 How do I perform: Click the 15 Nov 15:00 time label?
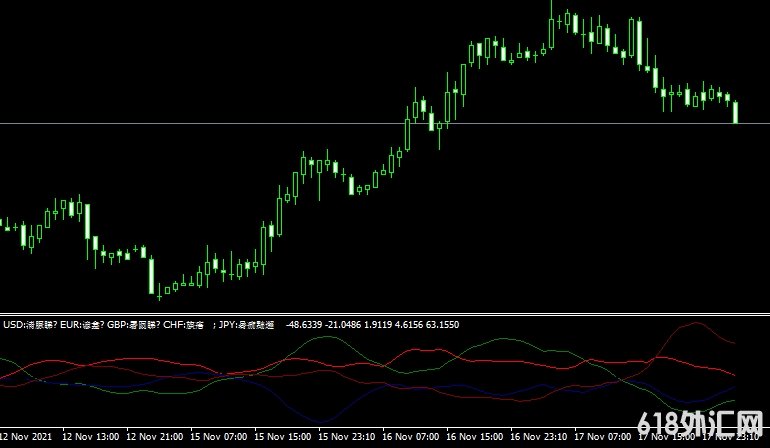point(283,437)
